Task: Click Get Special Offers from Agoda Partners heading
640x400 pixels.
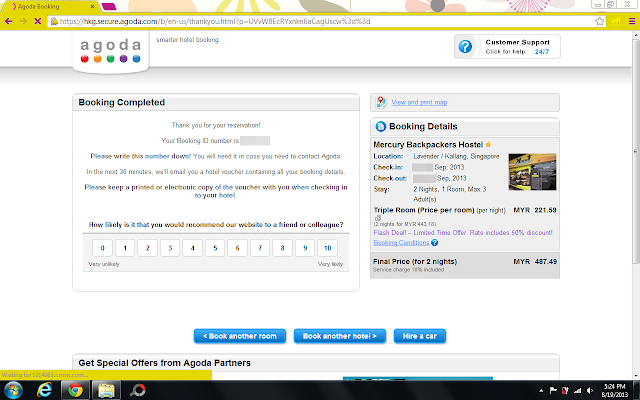Action: 164,363
